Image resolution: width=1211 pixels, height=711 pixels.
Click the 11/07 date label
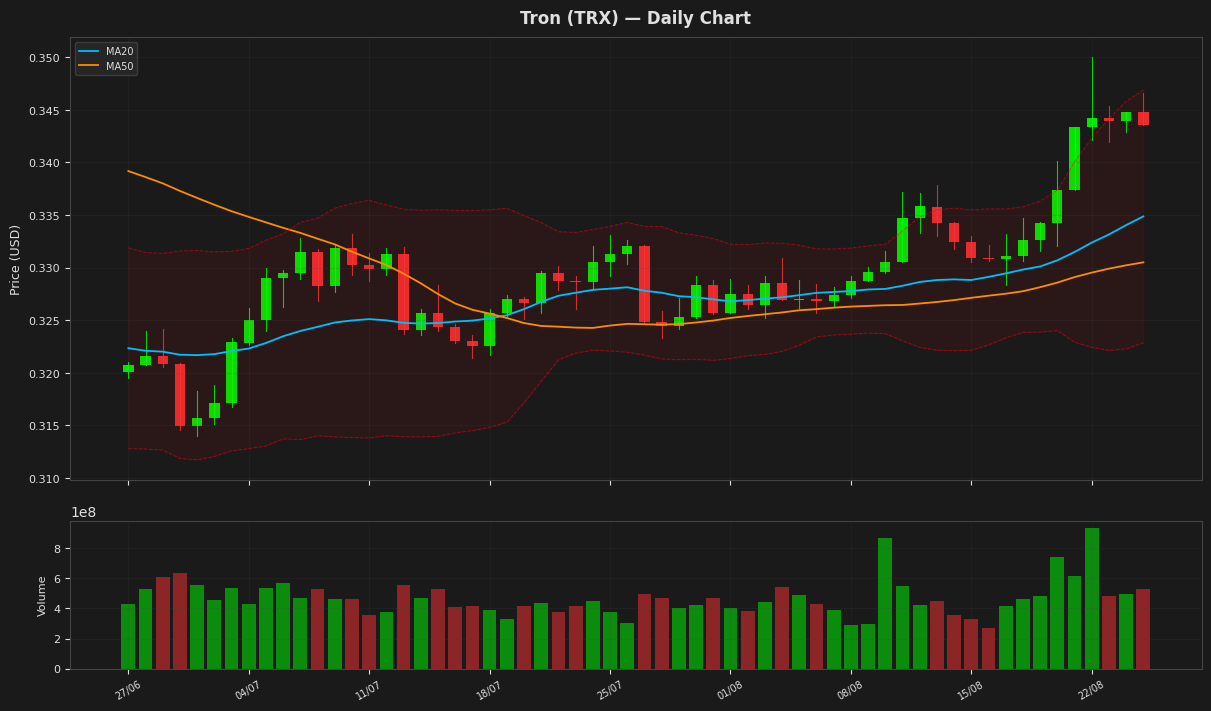pyautogui.click(x=367, y=691)
